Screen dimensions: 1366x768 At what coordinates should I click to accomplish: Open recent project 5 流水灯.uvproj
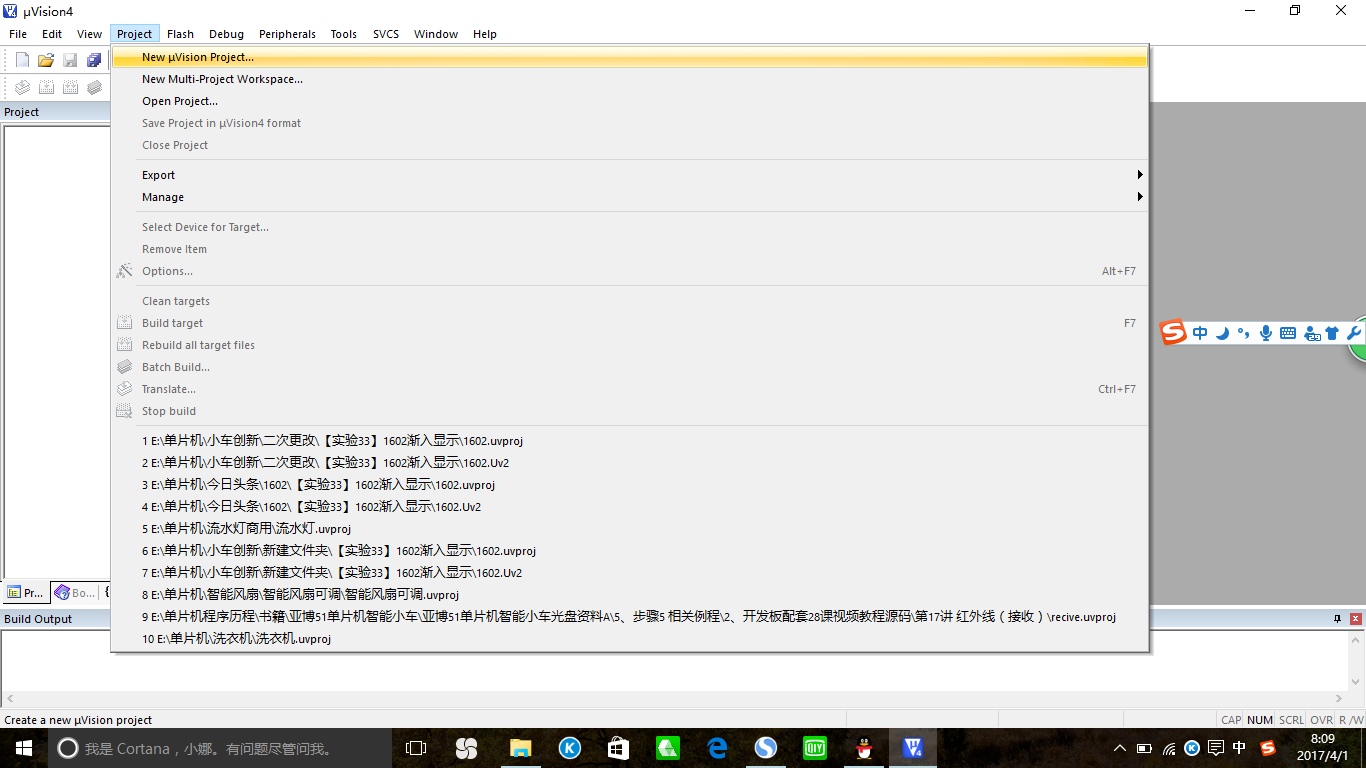tap(630, 528)
